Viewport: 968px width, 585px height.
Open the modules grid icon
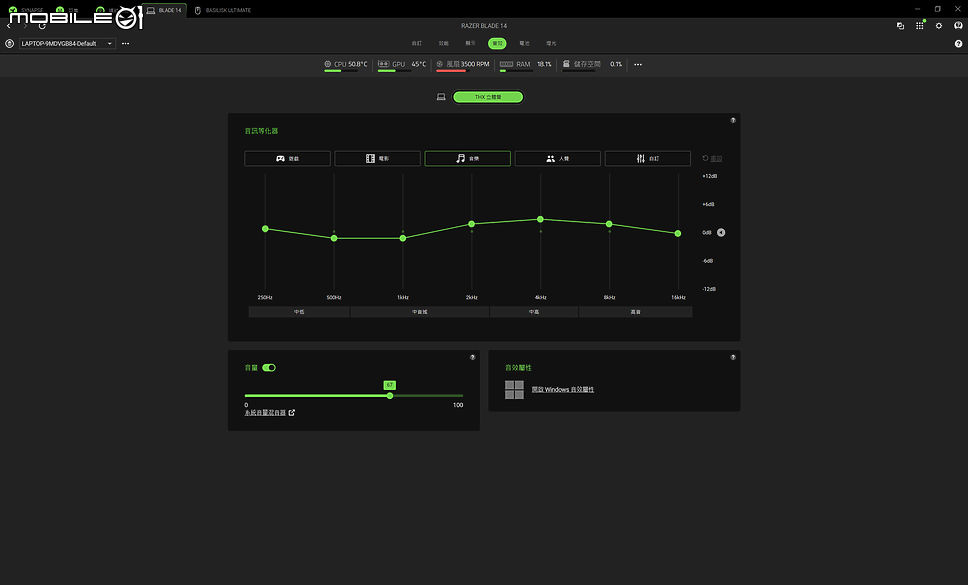tap(920, 26)
